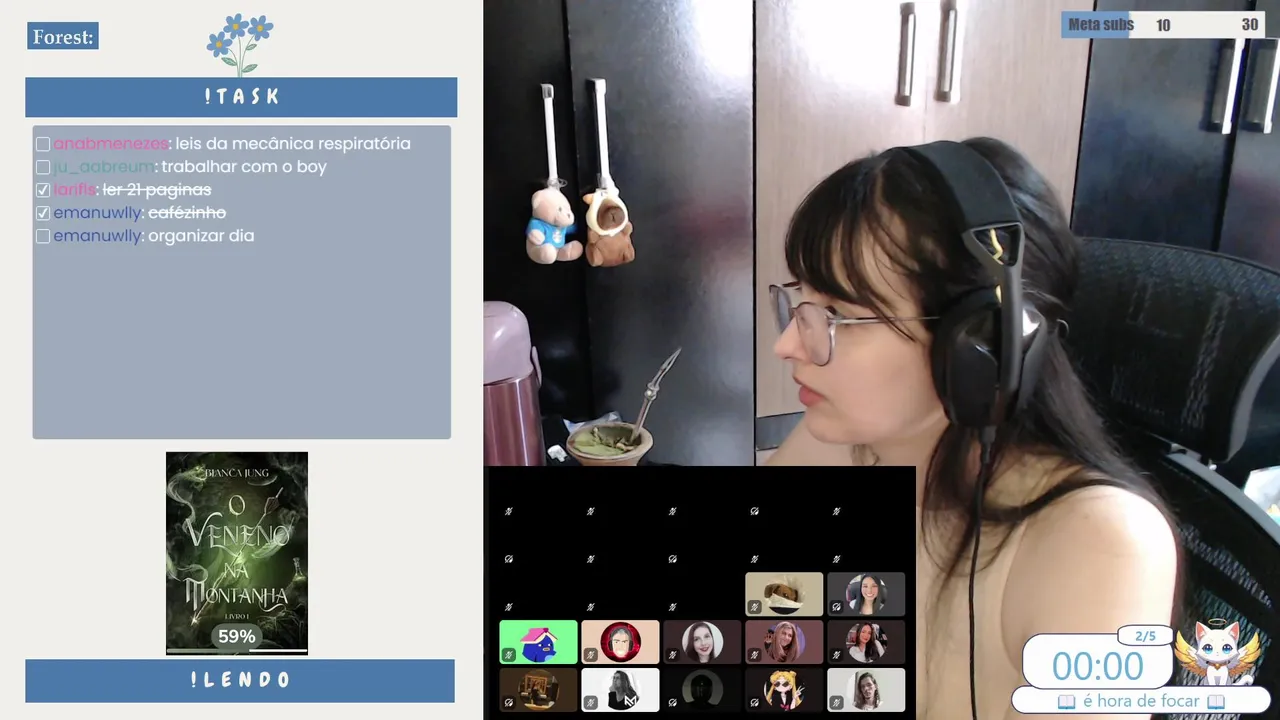Image resolution: width=1280 pixels, height=720 pixels.
Task: Click the 'Forest:' label
Action: [x=63, y=37]
